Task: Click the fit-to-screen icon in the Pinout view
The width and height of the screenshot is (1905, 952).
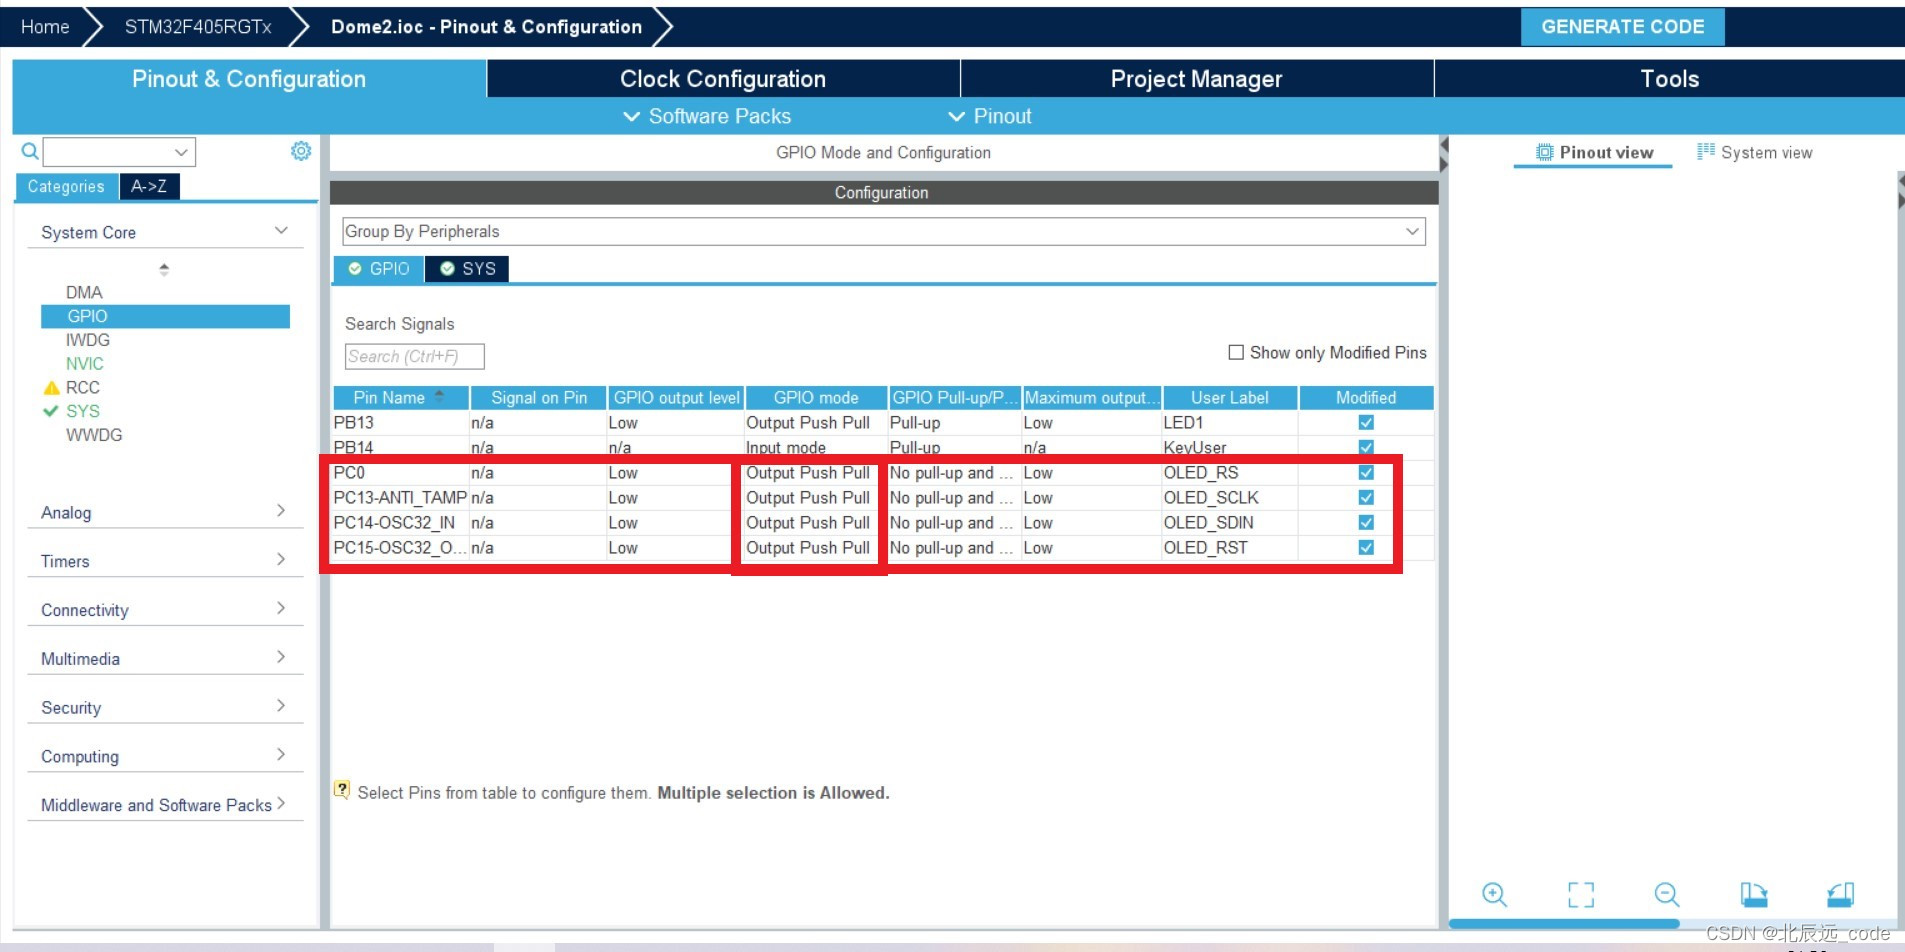Action: 1581,894
